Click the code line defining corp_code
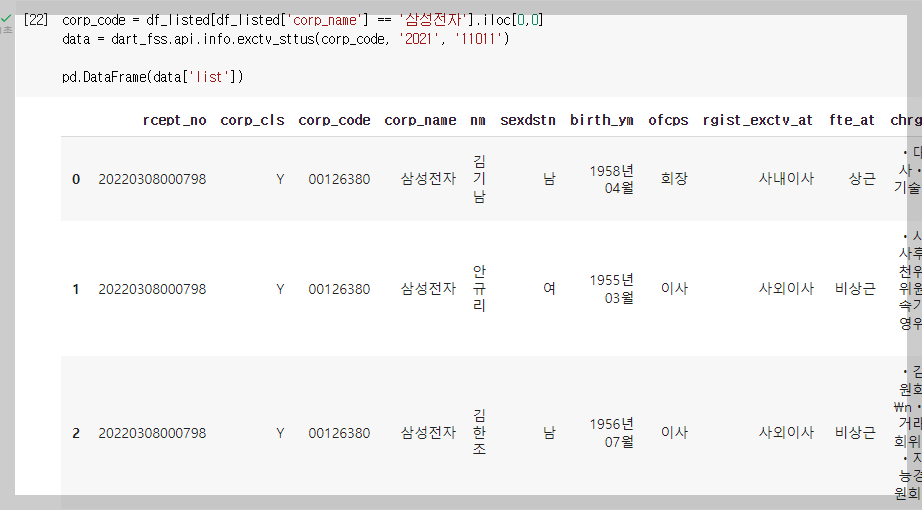 tap(303, 20)
